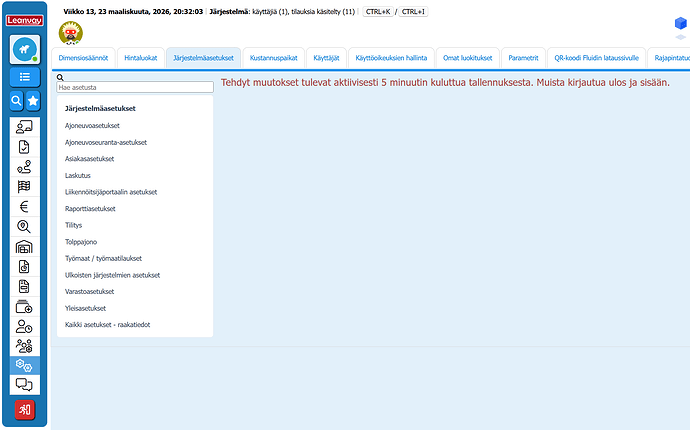Open the checkered flag sidebar icon
The height and width of the screenshot is (430, 690).
pos(24,187)
